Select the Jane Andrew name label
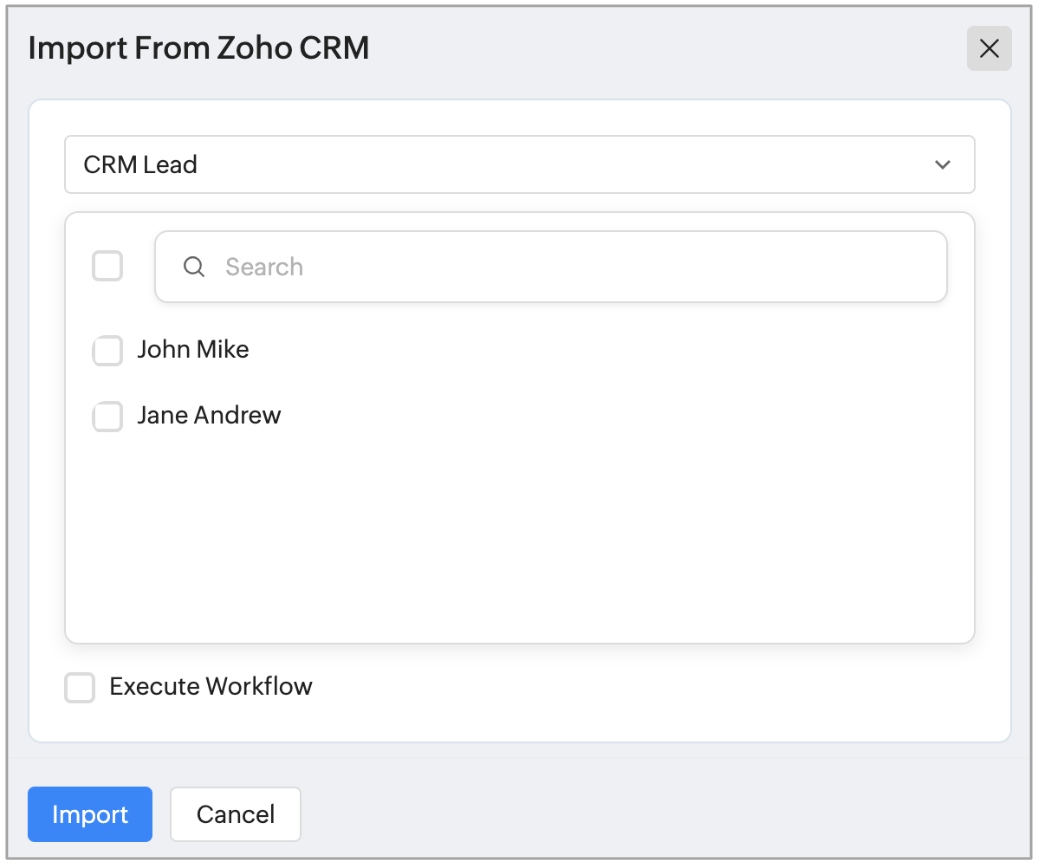 click(209, 416)
